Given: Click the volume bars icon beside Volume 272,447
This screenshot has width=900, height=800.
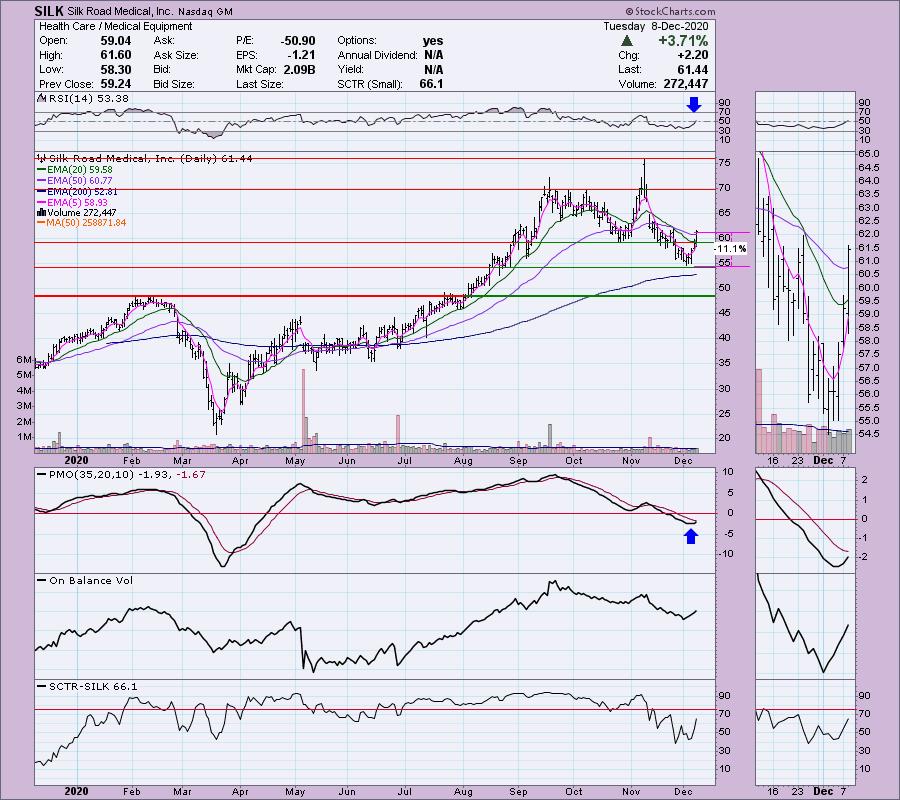Looking at the screenshot, I should pyautogui.click(x=42, y=212).
